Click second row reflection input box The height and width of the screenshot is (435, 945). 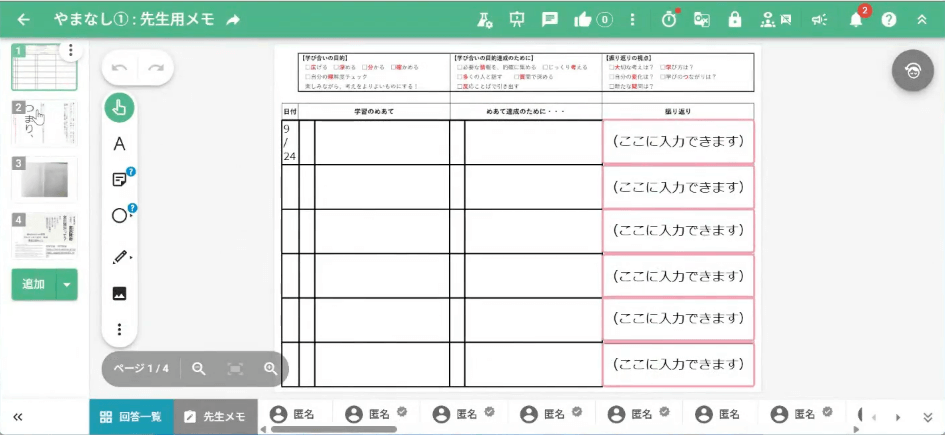678,187
